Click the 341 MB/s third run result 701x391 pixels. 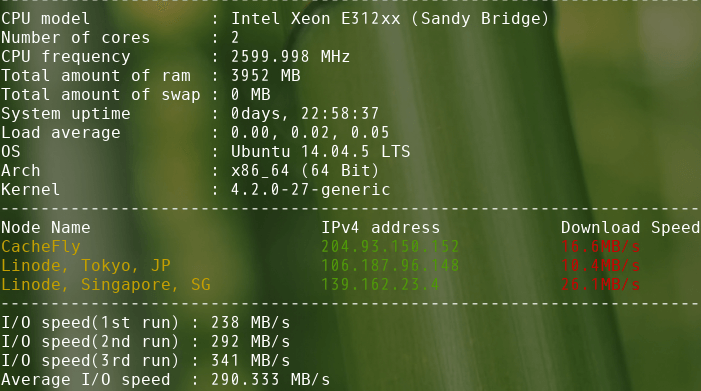coord(250,361)
